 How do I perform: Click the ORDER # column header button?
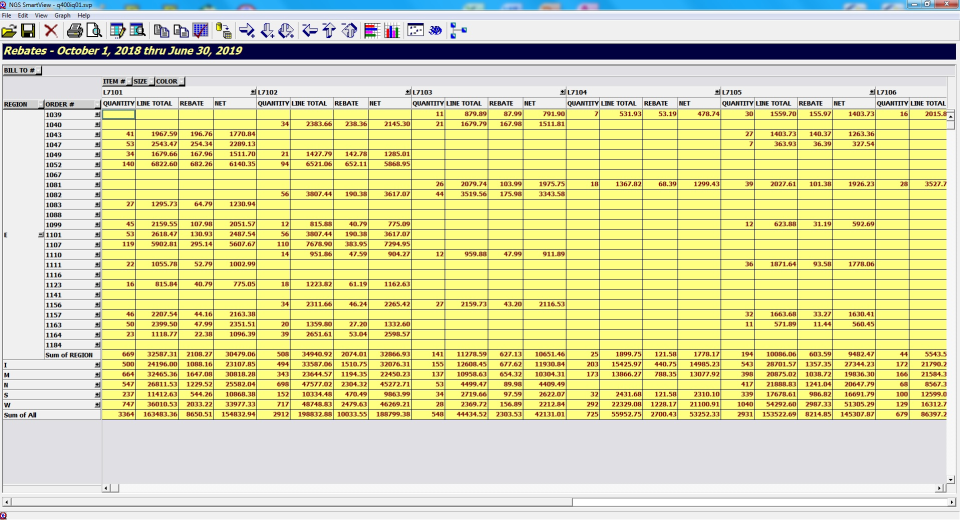pos(72,105)
